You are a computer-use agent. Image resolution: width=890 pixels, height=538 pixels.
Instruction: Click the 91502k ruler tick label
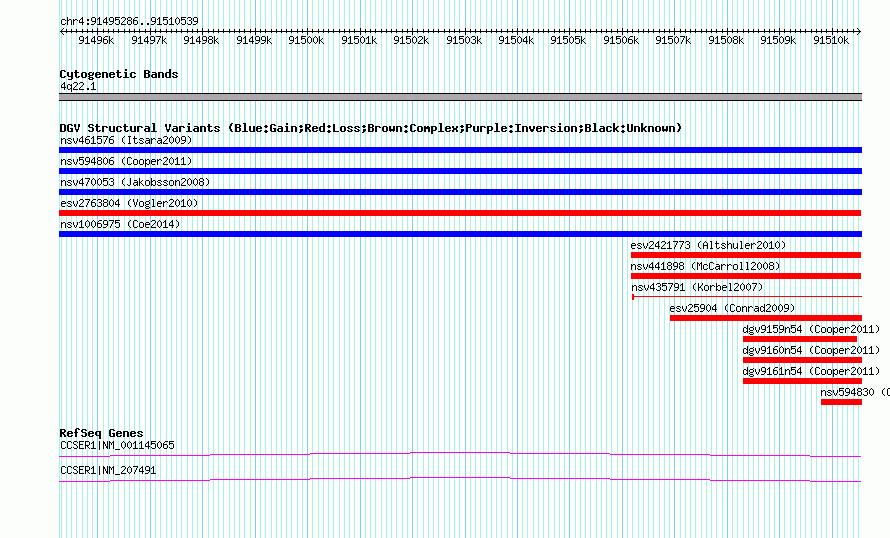[411, 40]
